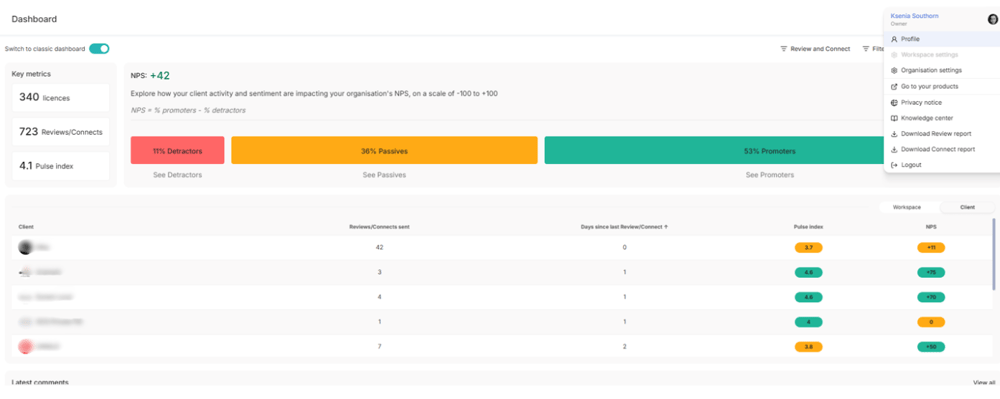
Task: Click the 340 licences metric card
Action: point(61,98)
